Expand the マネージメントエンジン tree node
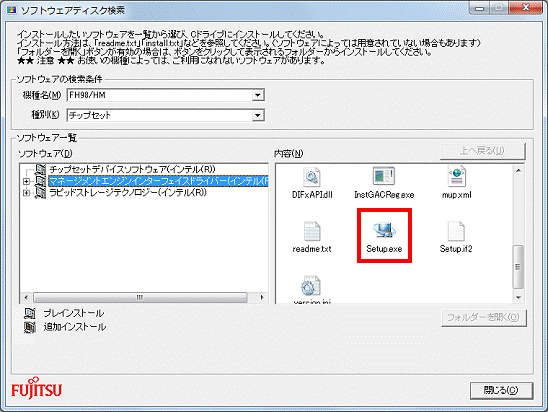The image size is (548, 412). (26, 181)
